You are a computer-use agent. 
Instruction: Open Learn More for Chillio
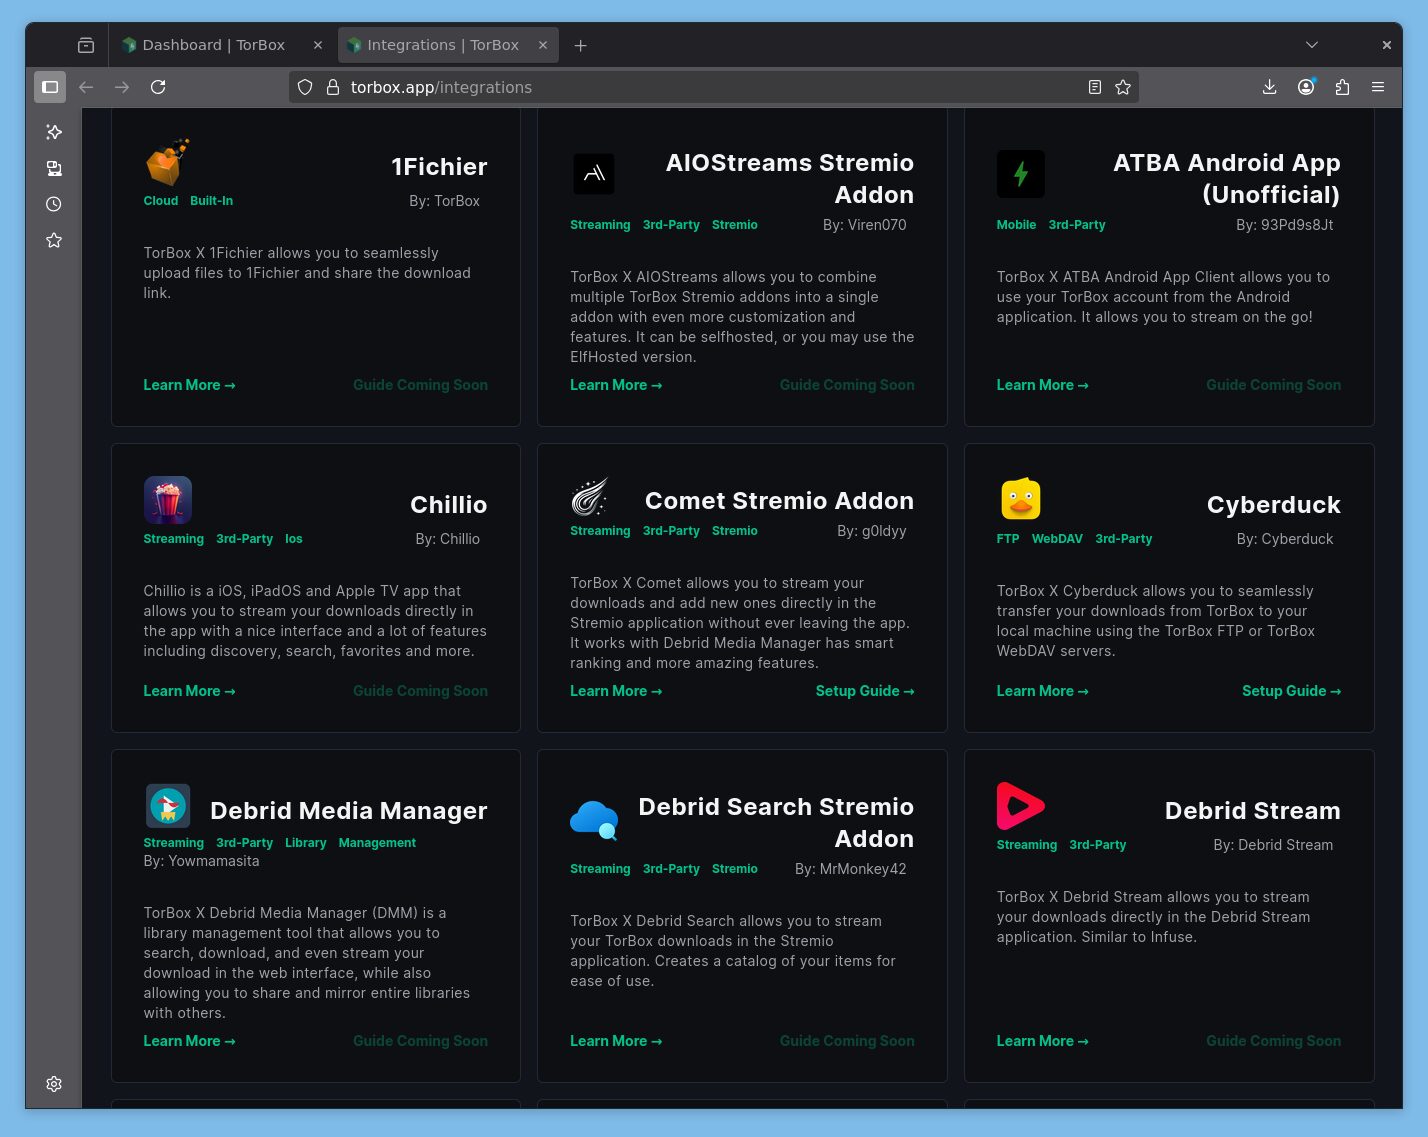189,691
